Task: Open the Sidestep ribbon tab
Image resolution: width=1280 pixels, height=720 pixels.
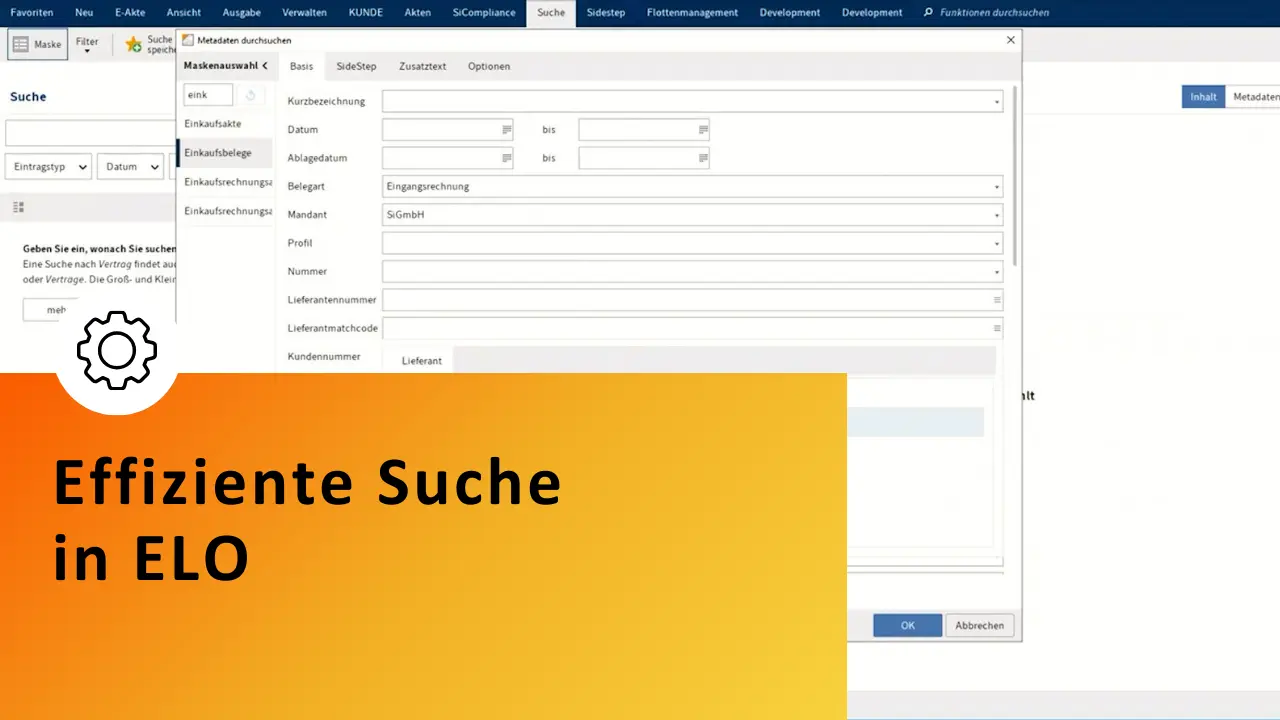Action: pyautogui.click(x=606, y=13)
